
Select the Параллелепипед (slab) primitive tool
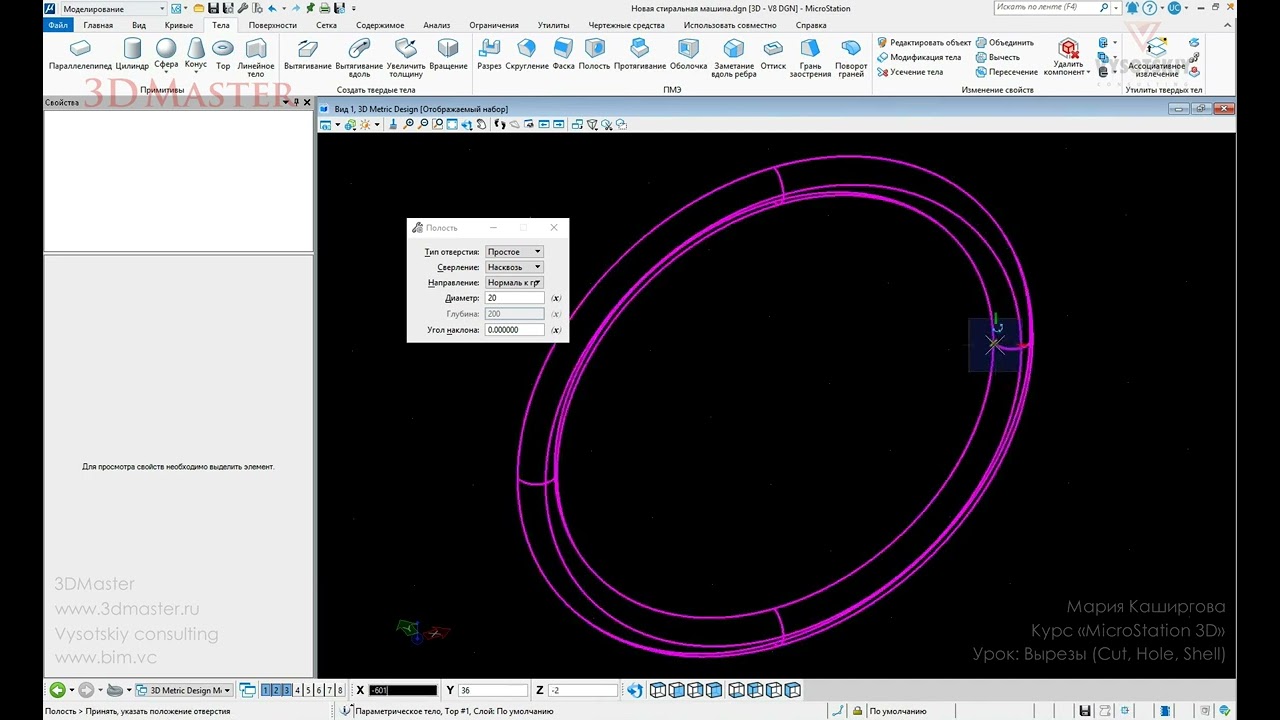point(80,55)
